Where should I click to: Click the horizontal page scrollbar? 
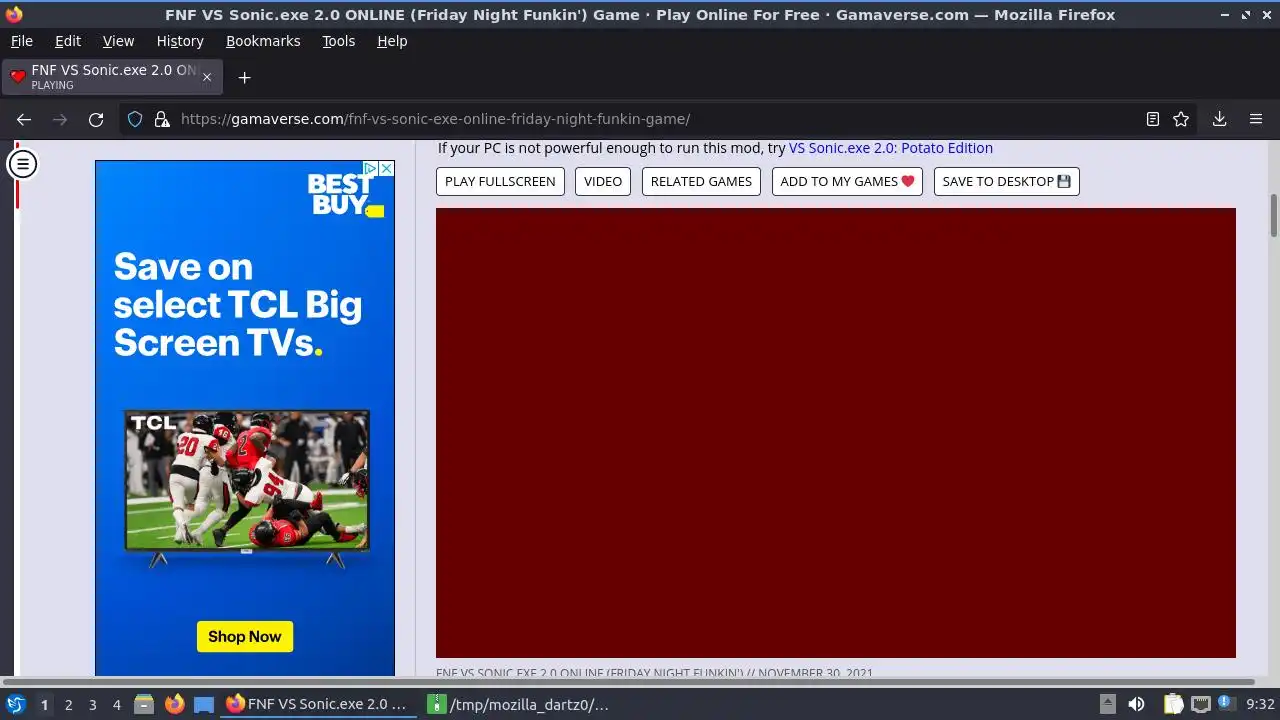(630, 681)
